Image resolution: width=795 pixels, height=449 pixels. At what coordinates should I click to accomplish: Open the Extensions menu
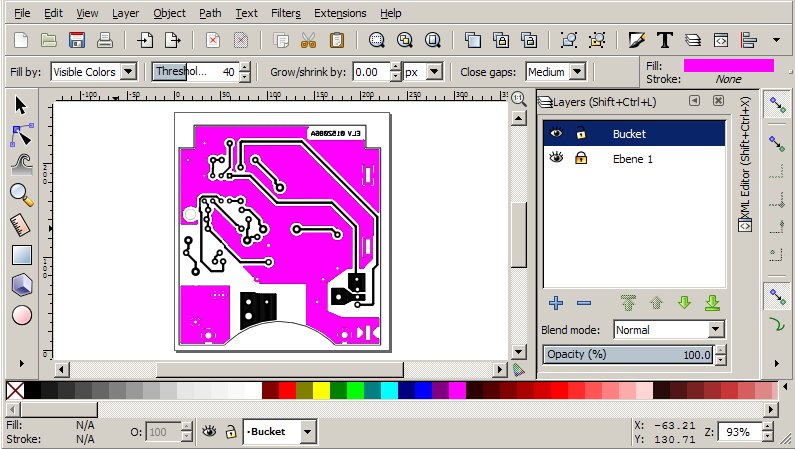[x=340, y=13]
